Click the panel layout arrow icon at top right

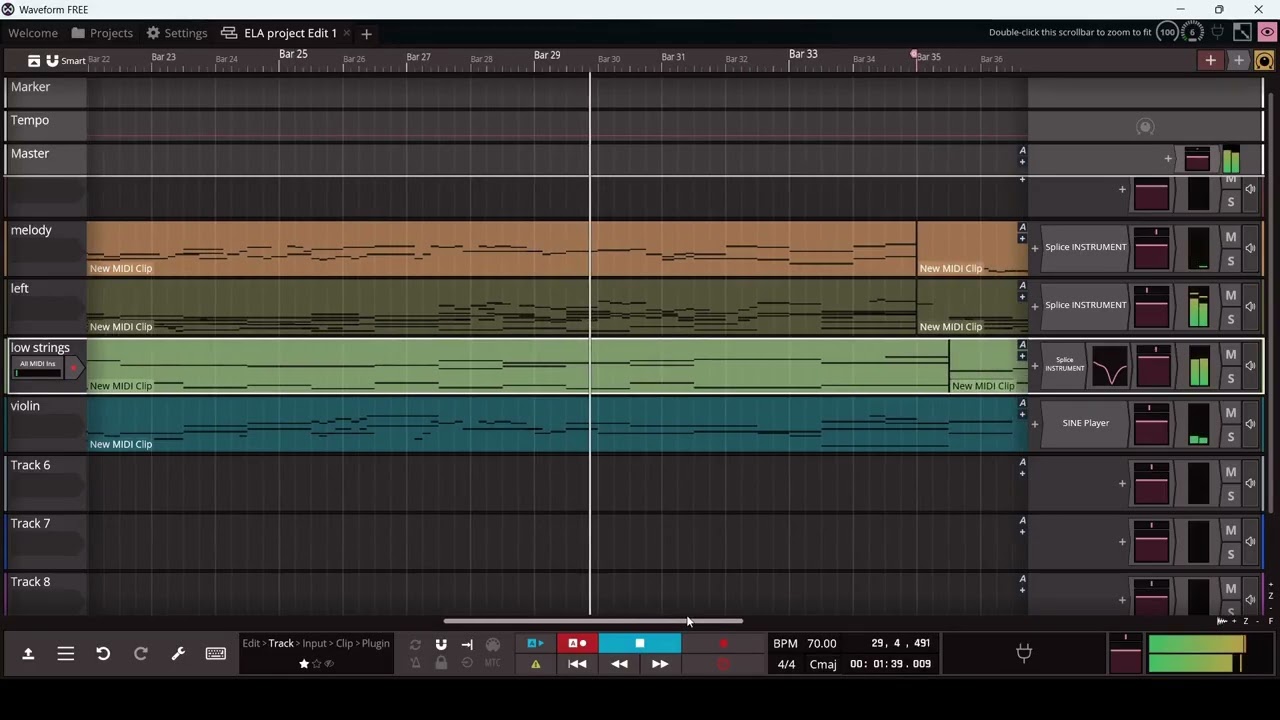(x=1242, y=33)
